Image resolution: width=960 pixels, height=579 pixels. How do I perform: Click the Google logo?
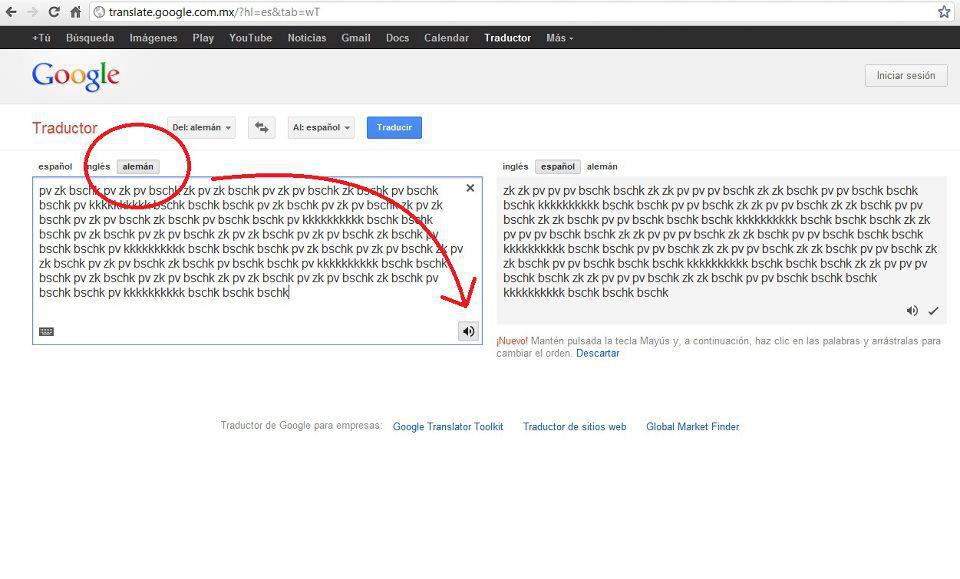point(75,77)
